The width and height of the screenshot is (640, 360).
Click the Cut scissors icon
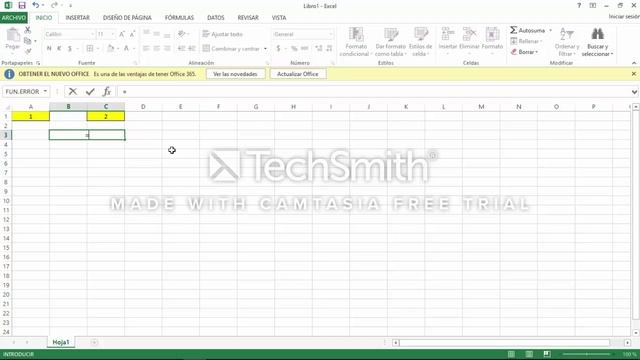point(28,30)
